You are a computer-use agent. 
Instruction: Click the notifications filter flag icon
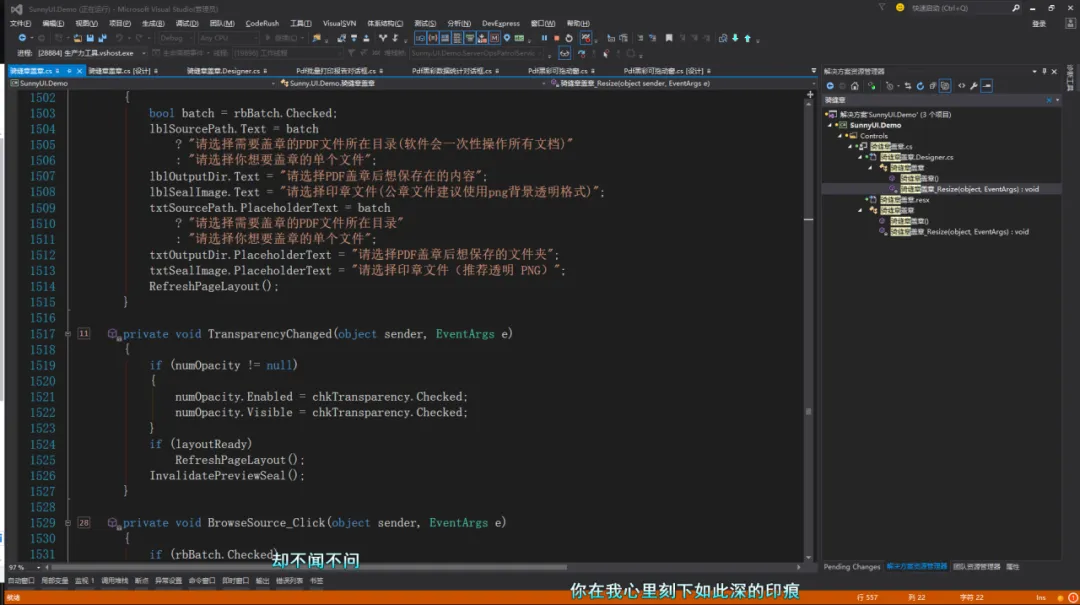tap(882, 8)
